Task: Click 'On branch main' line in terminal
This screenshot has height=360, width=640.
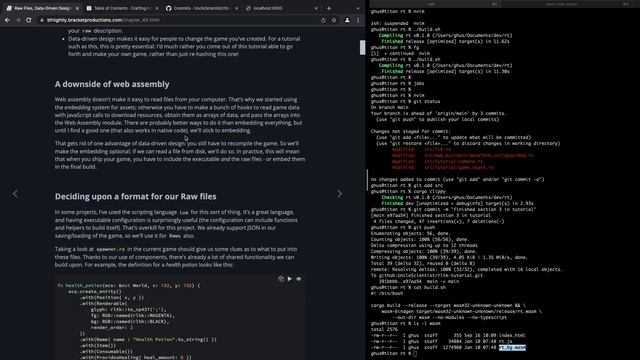Action: [x=389, y=107]
